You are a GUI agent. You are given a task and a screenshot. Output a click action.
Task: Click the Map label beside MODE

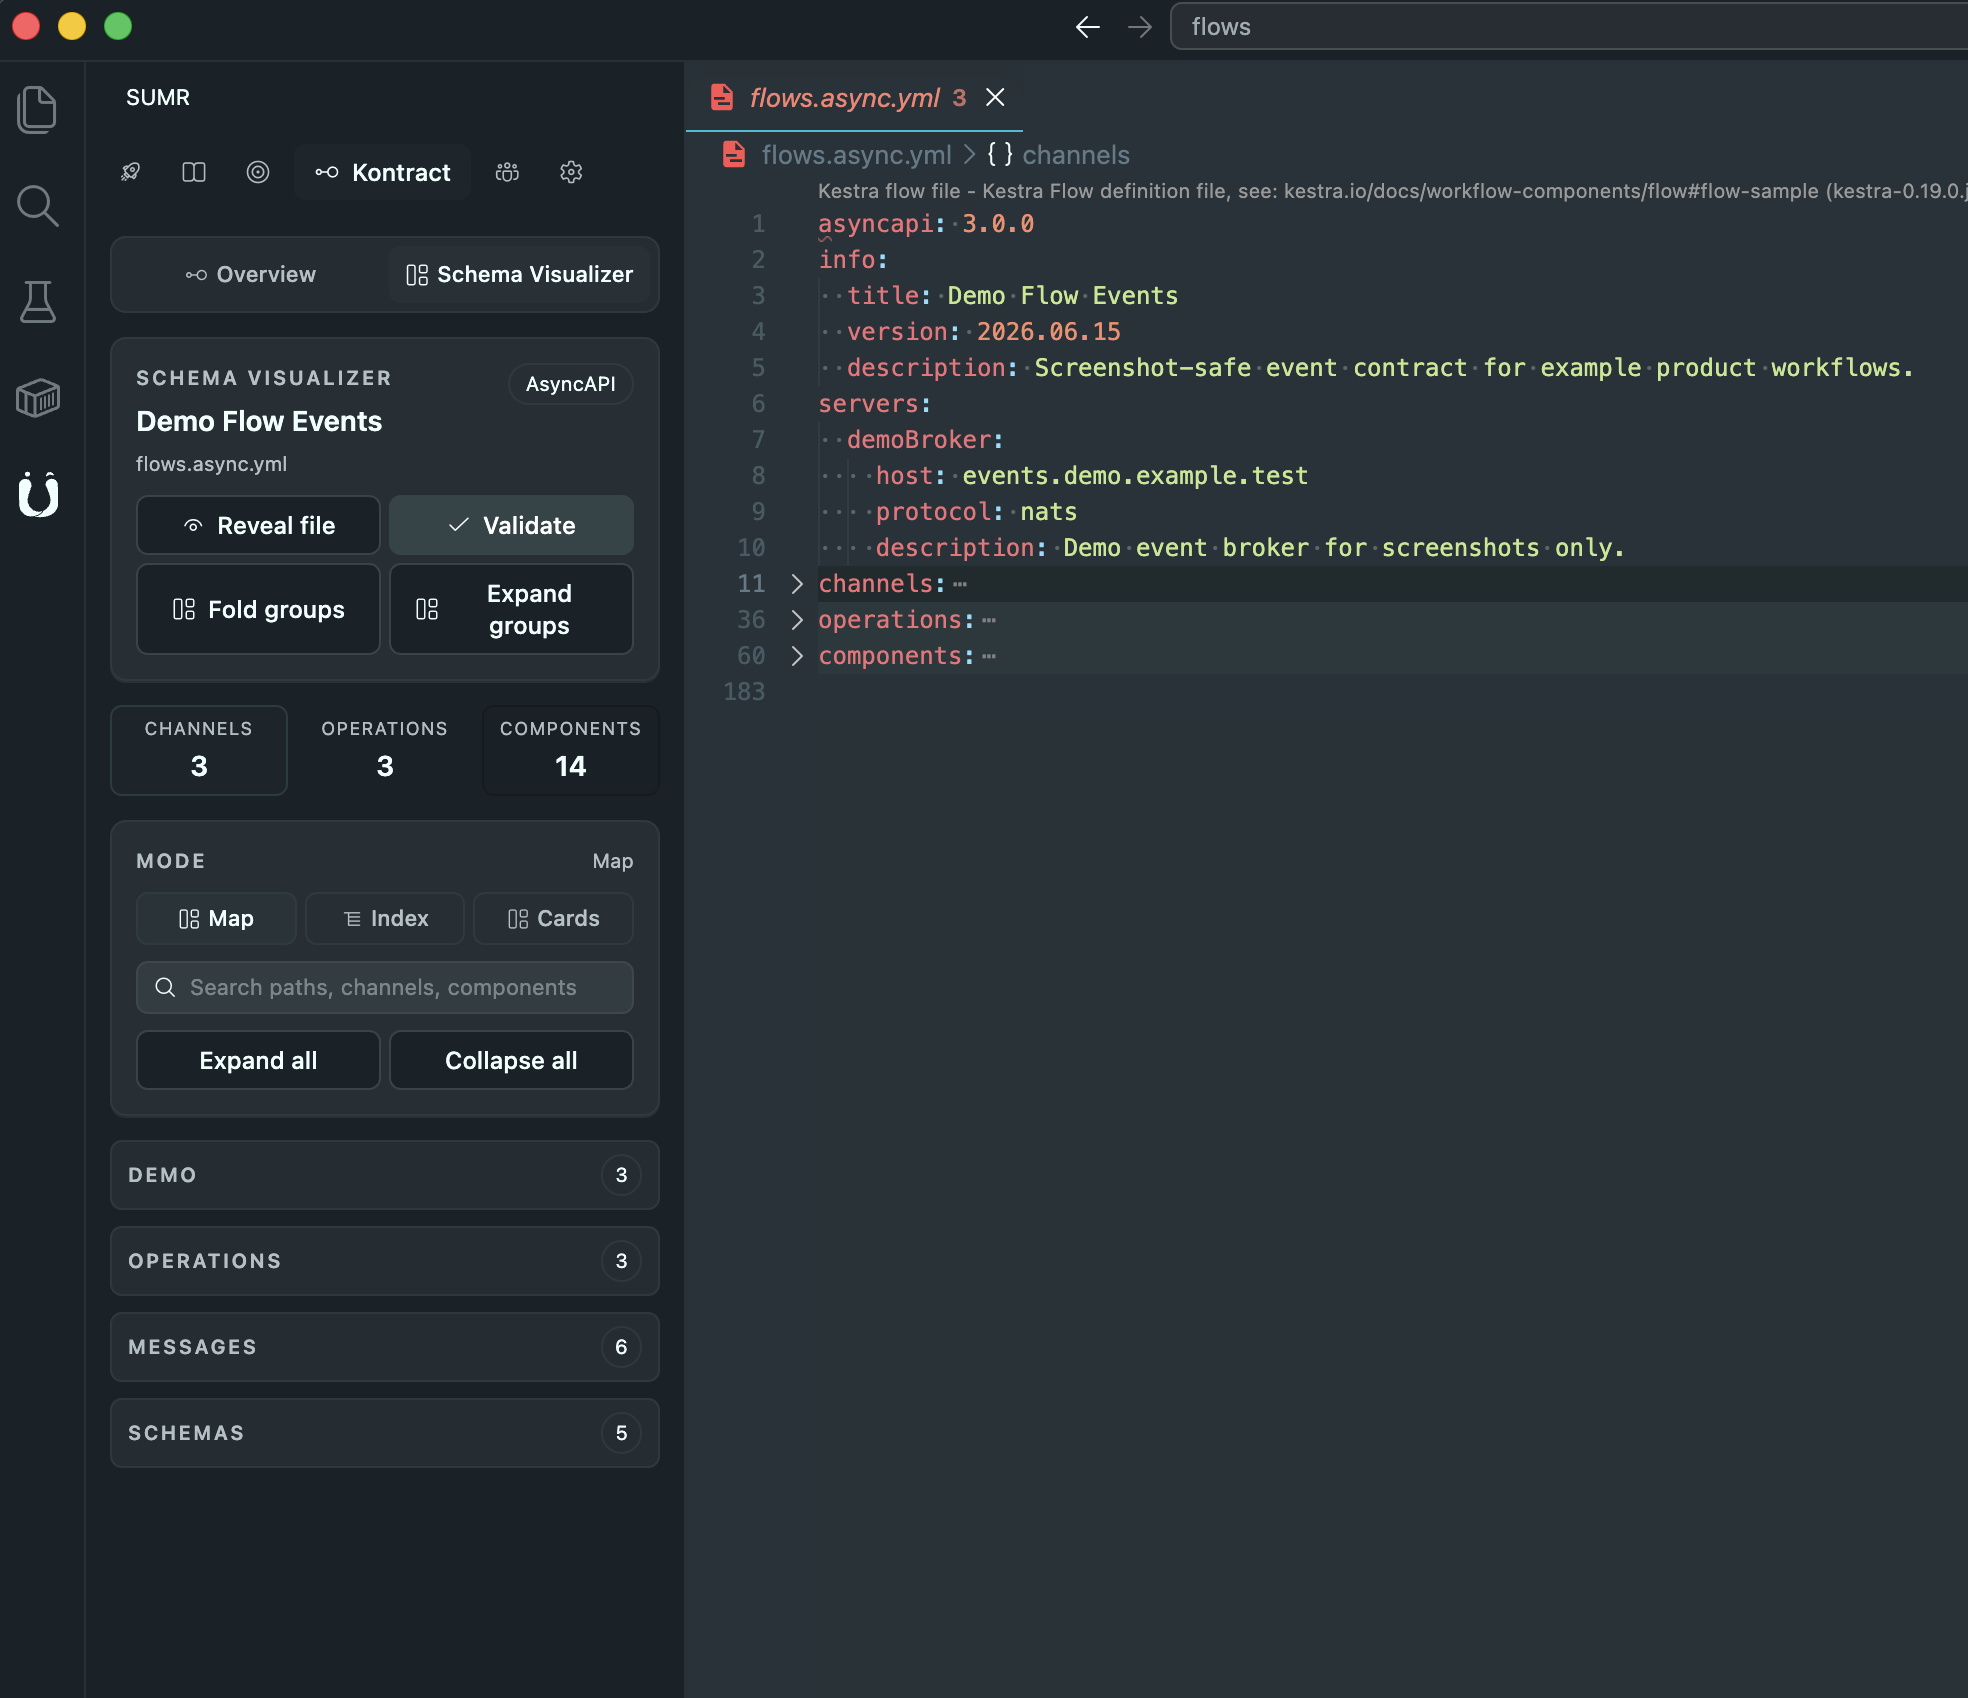click(613, 861)
